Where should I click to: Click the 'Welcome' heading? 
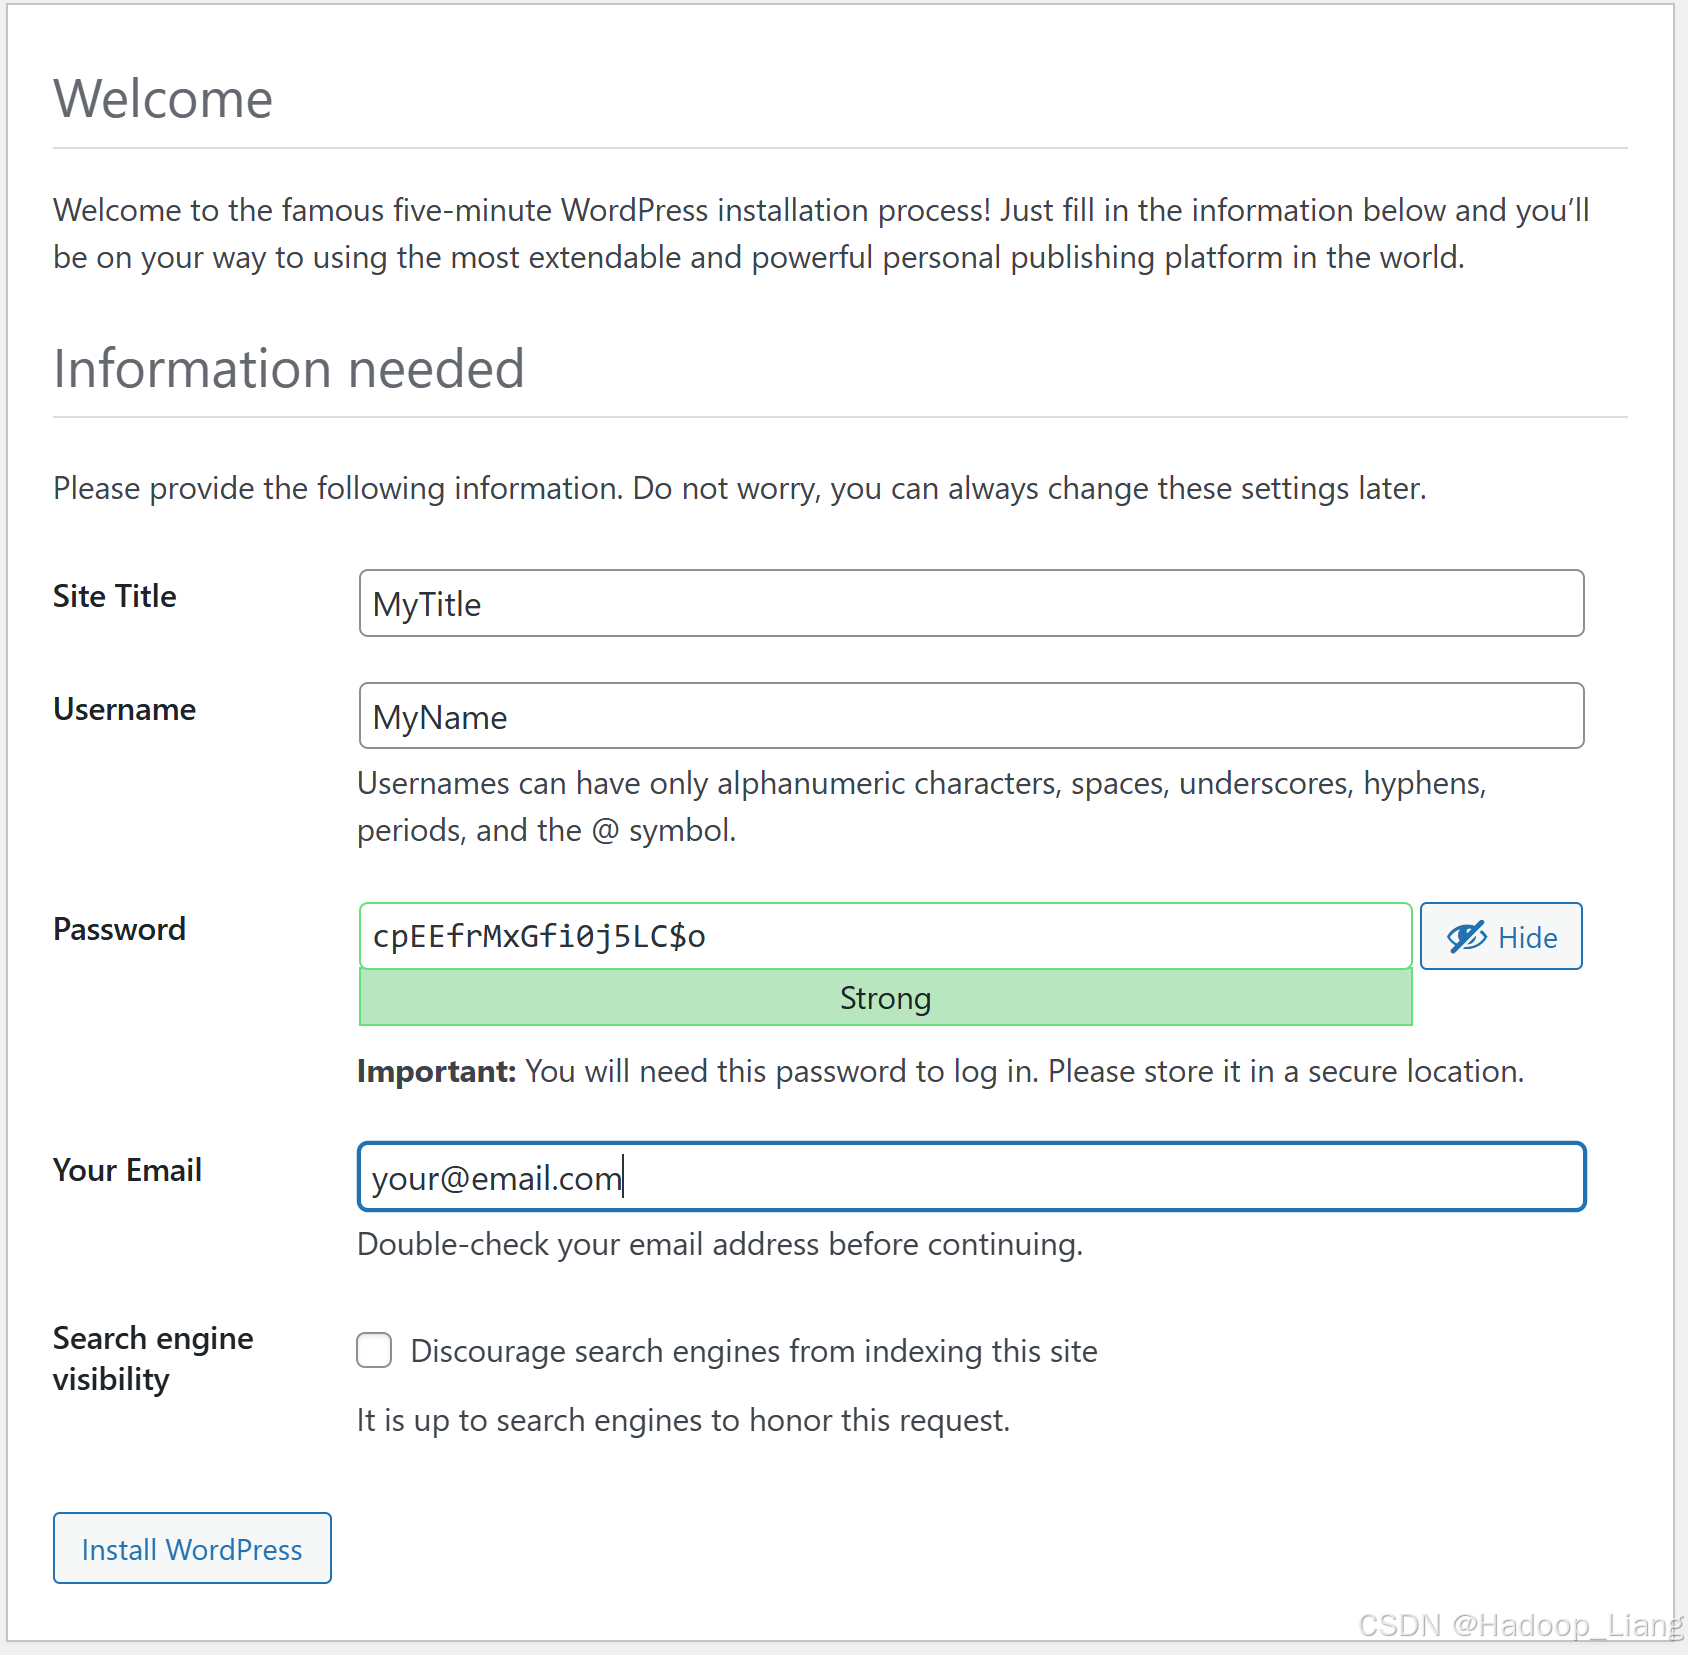[x=163, y=99]
